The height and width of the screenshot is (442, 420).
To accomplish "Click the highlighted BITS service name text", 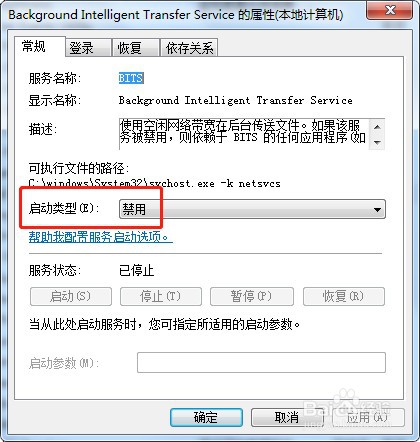I will pyautogui.click(x=131, y=78).
